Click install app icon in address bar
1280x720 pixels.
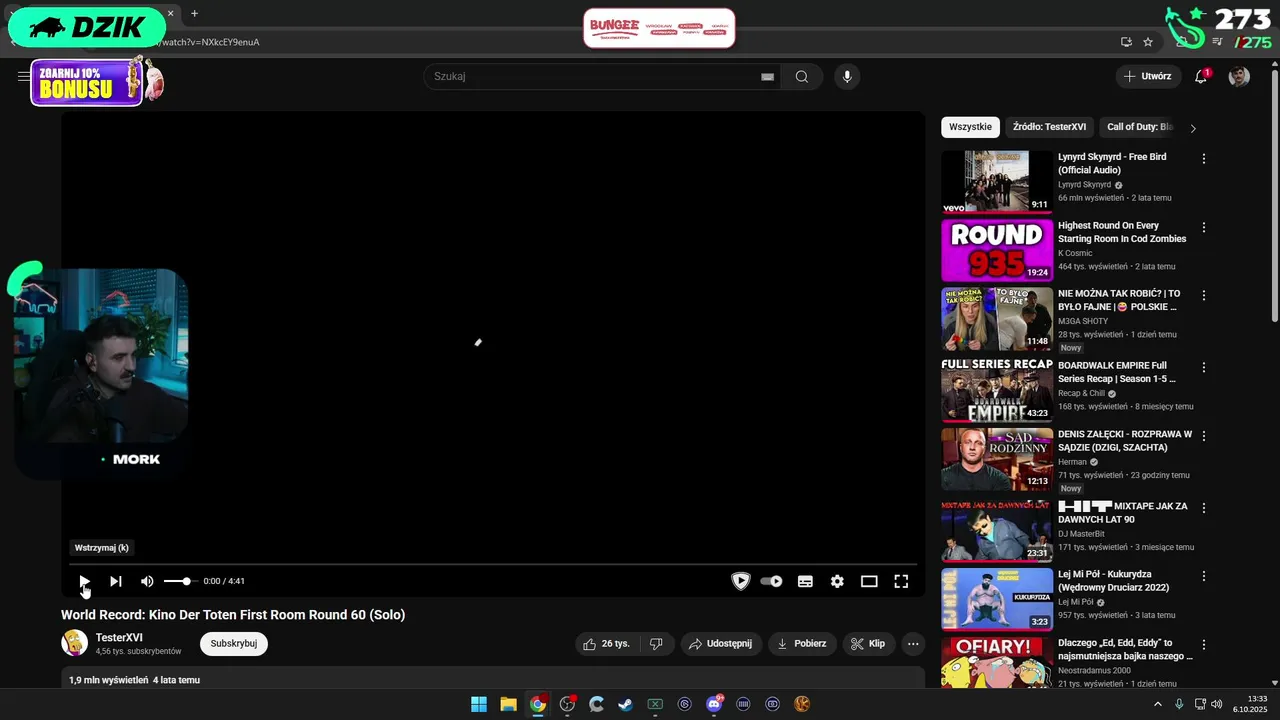click(x=1126, y=42)
